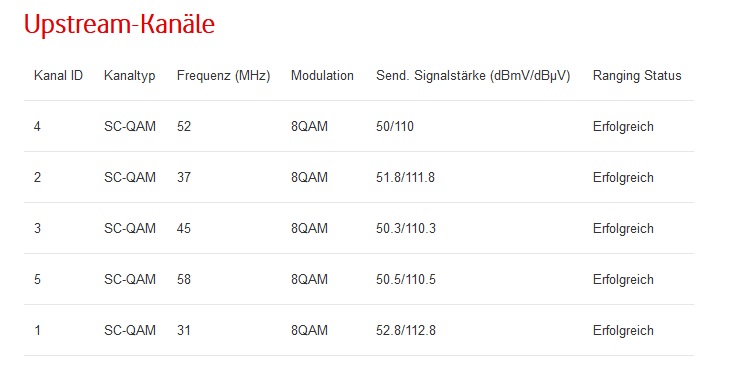Click the 50.5/110.5 signal strength cell
Screen dimensions: 737x387
(x=406, y=280)
